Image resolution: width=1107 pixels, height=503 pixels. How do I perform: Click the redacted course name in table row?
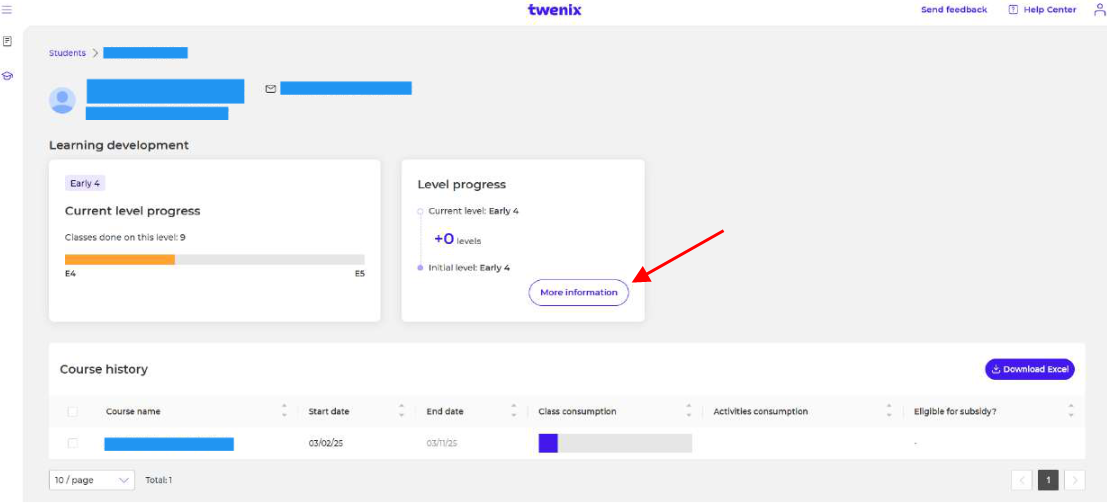(x=169, y=444)
